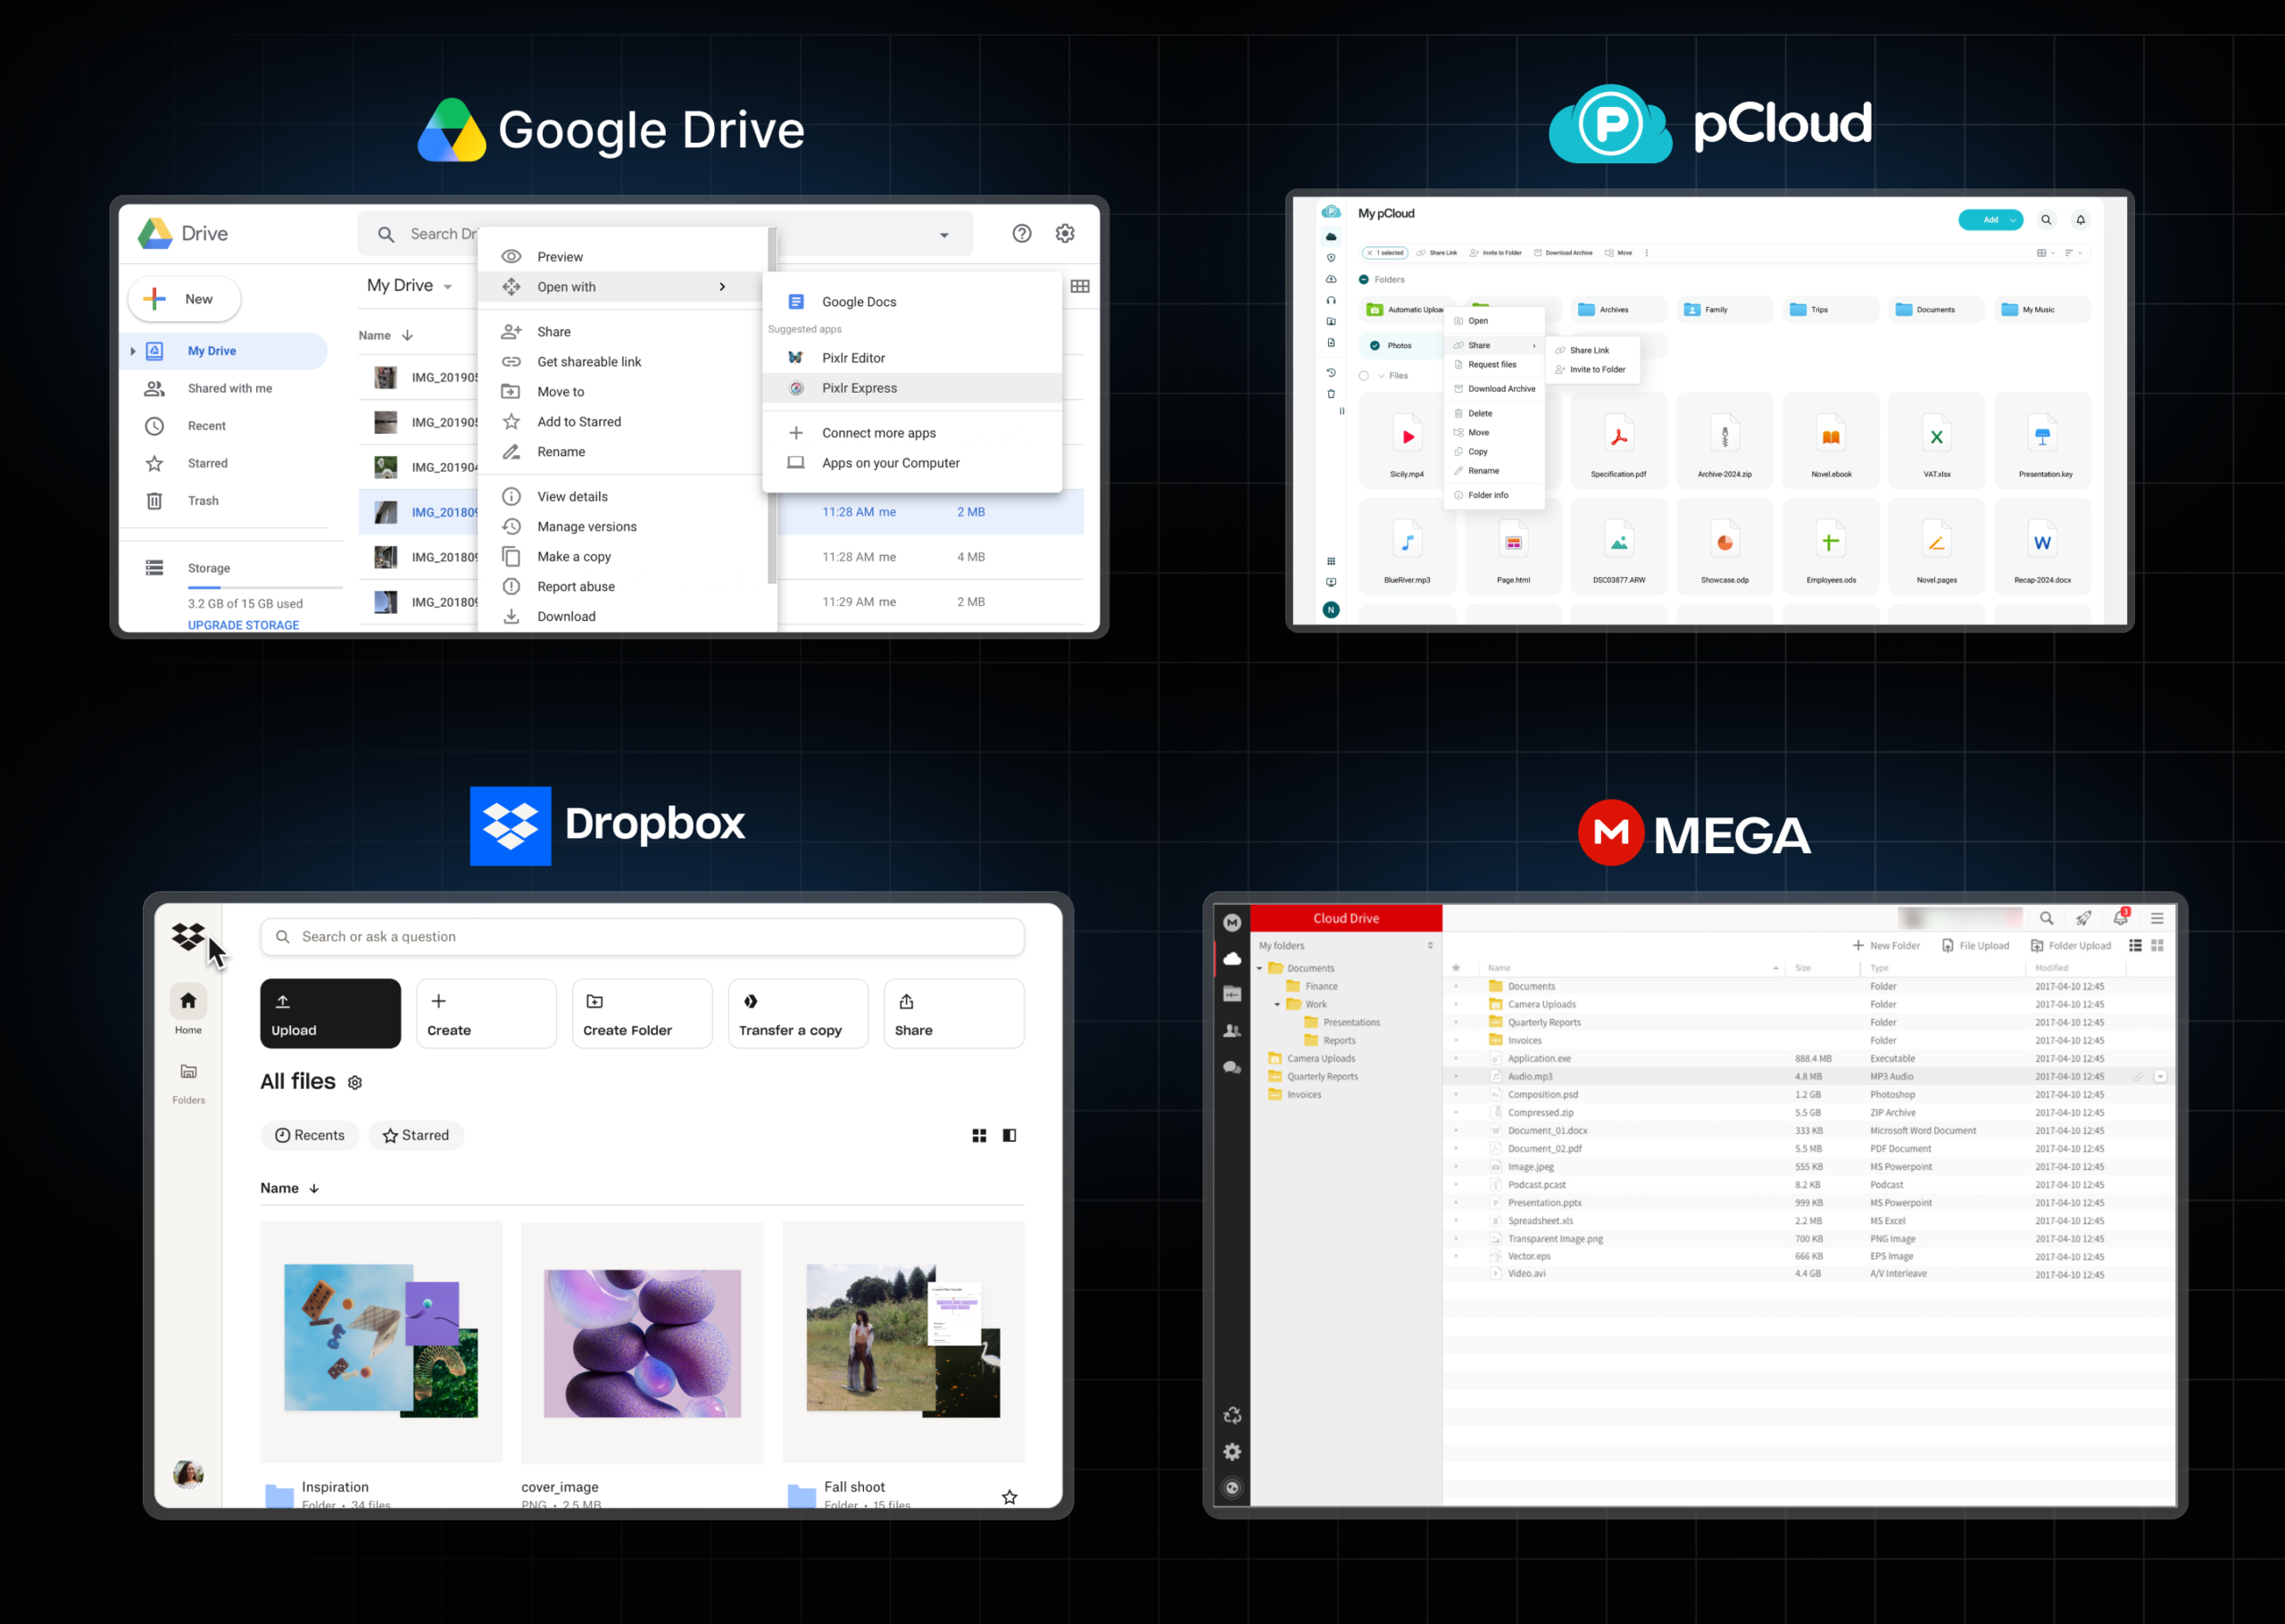
Task: Toggle Dropbox details side panel icon
Action: tap(1010, 1136)
